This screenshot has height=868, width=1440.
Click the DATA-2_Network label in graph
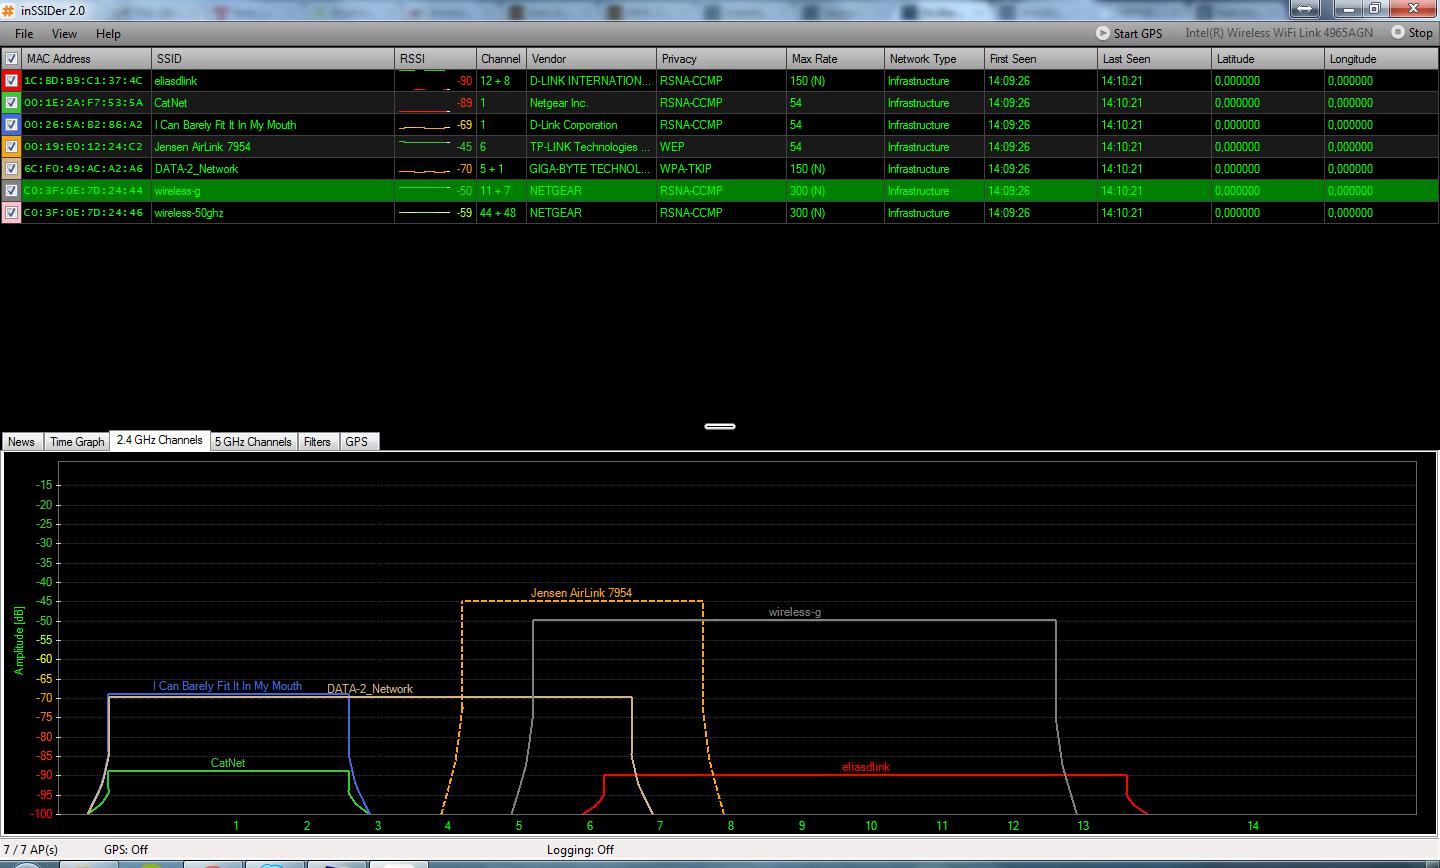point(370,689)
